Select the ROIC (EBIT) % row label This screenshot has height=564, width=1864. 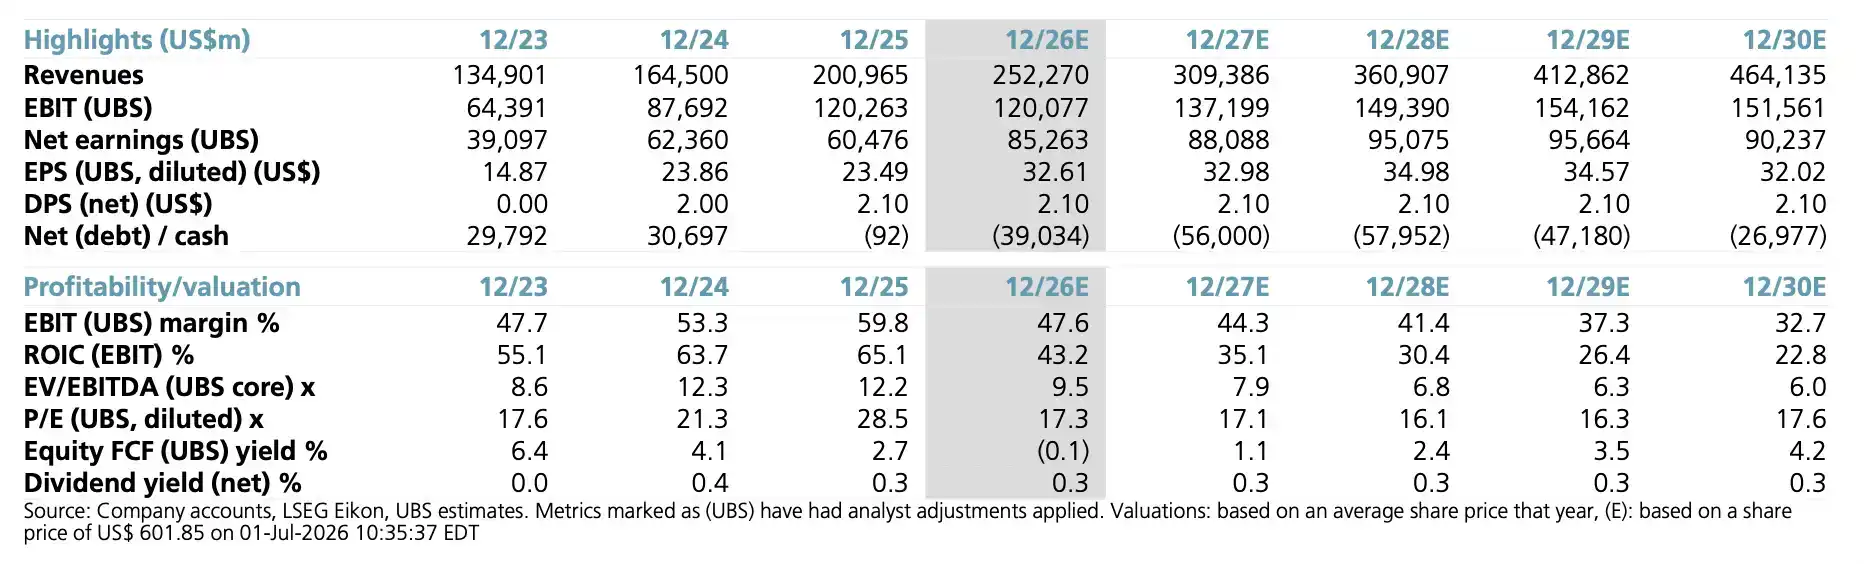[x=109, y=355]
